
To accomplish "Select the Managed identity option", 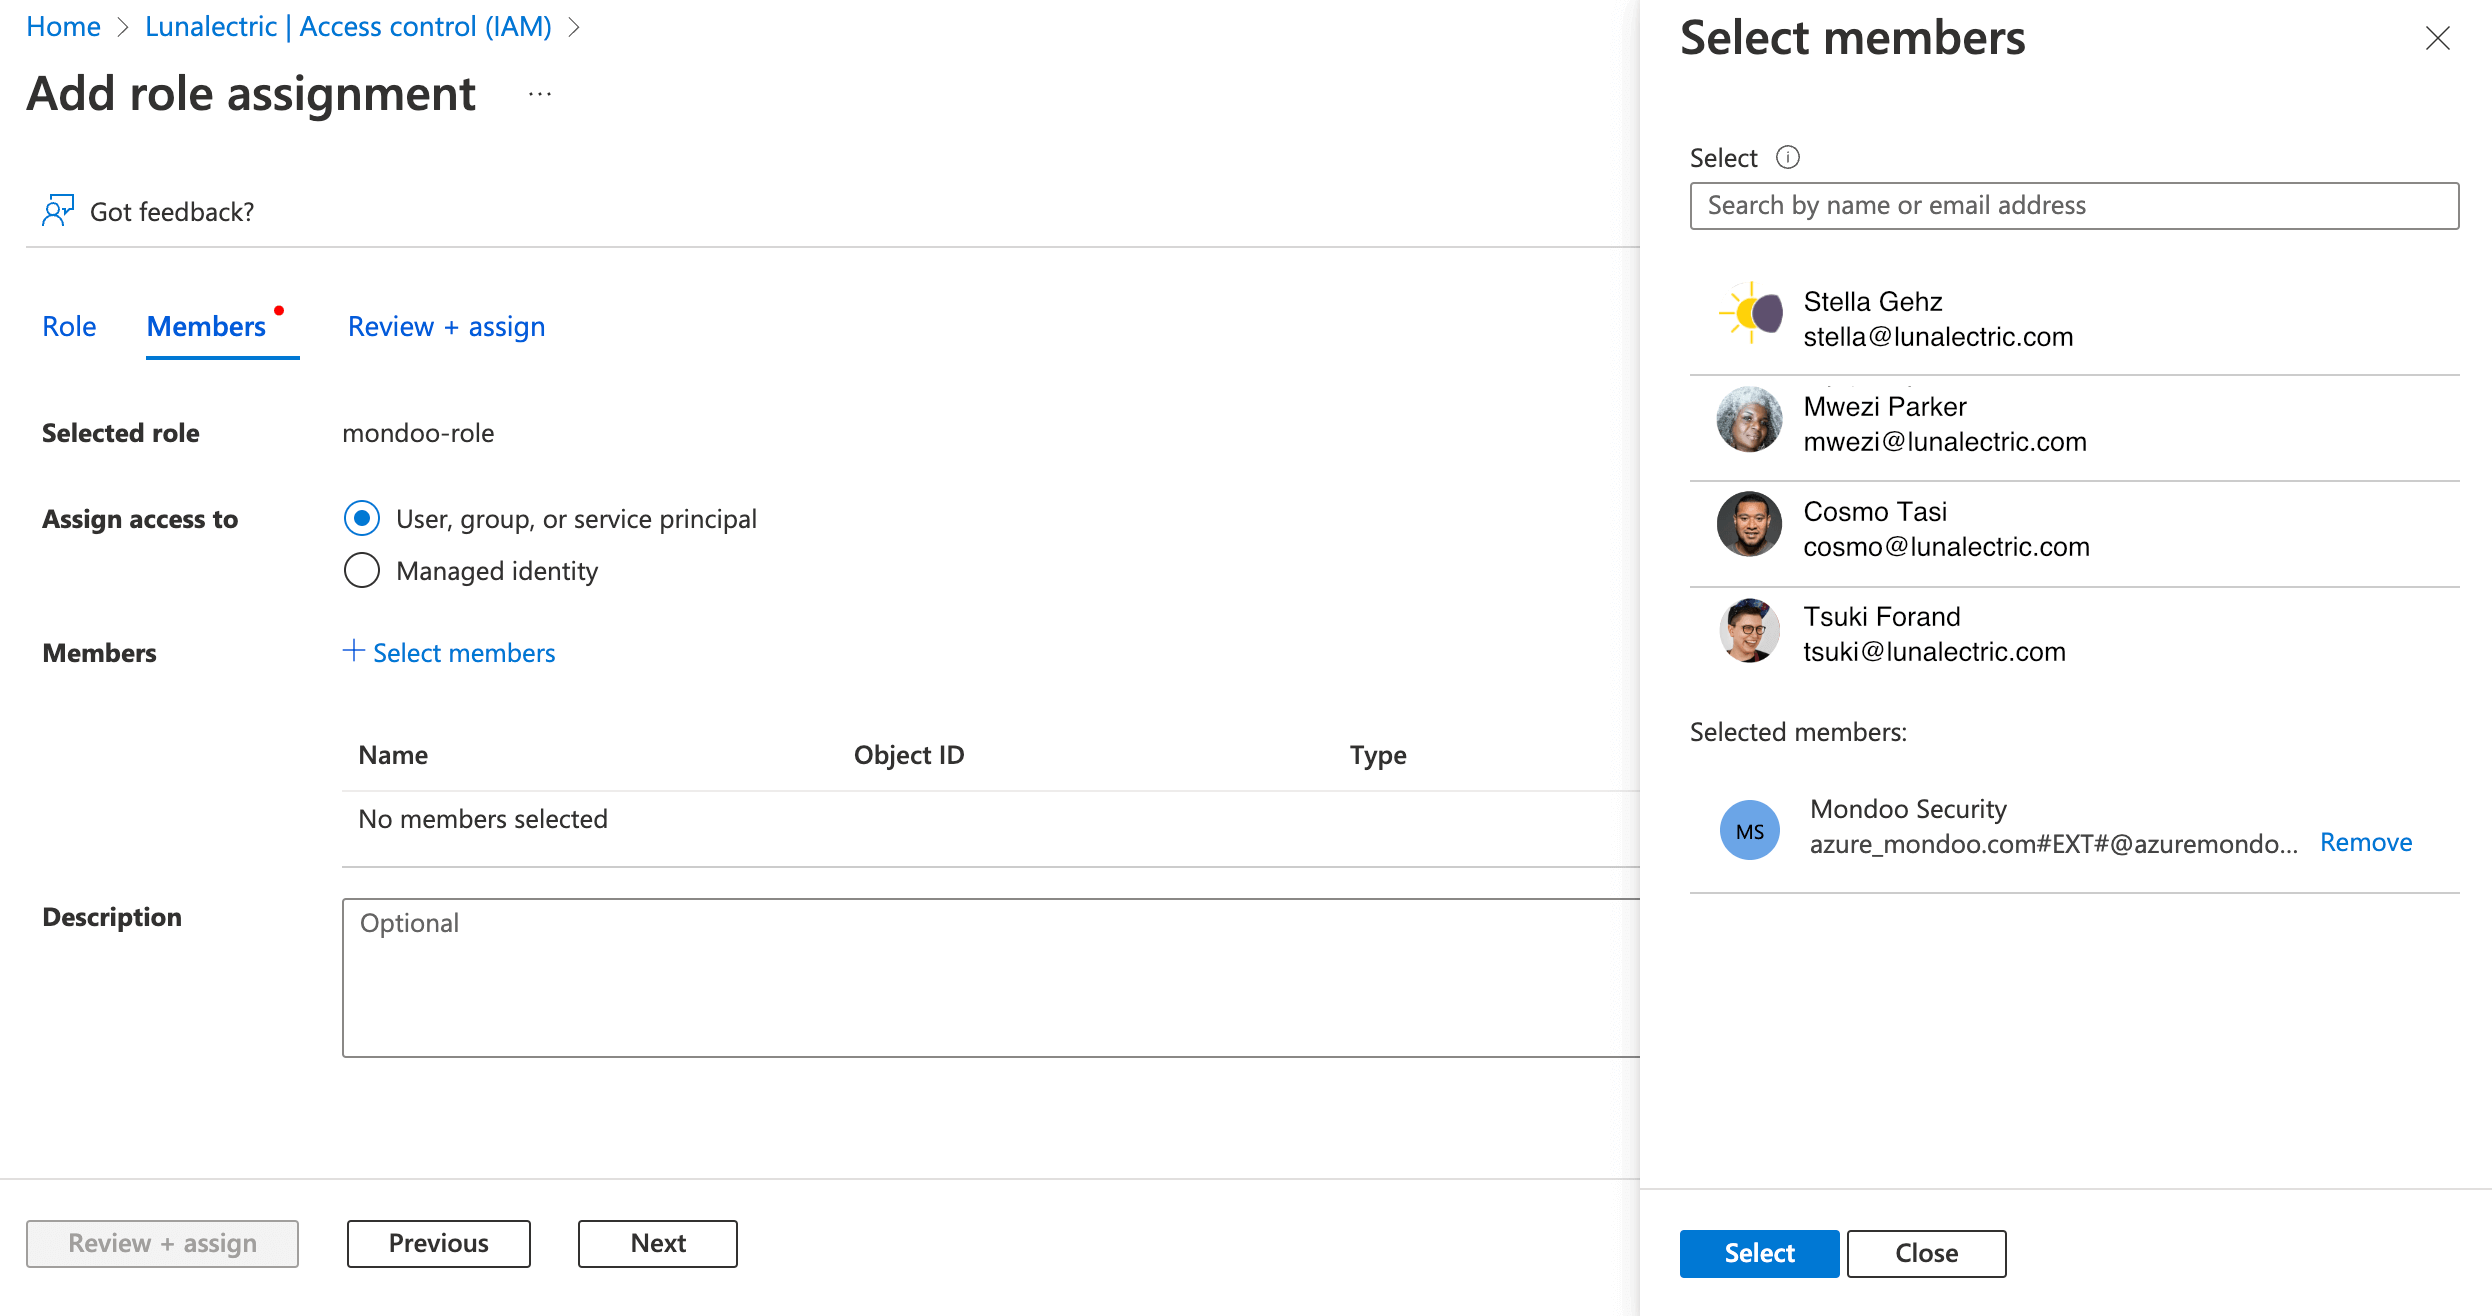I will pos(361,569).
